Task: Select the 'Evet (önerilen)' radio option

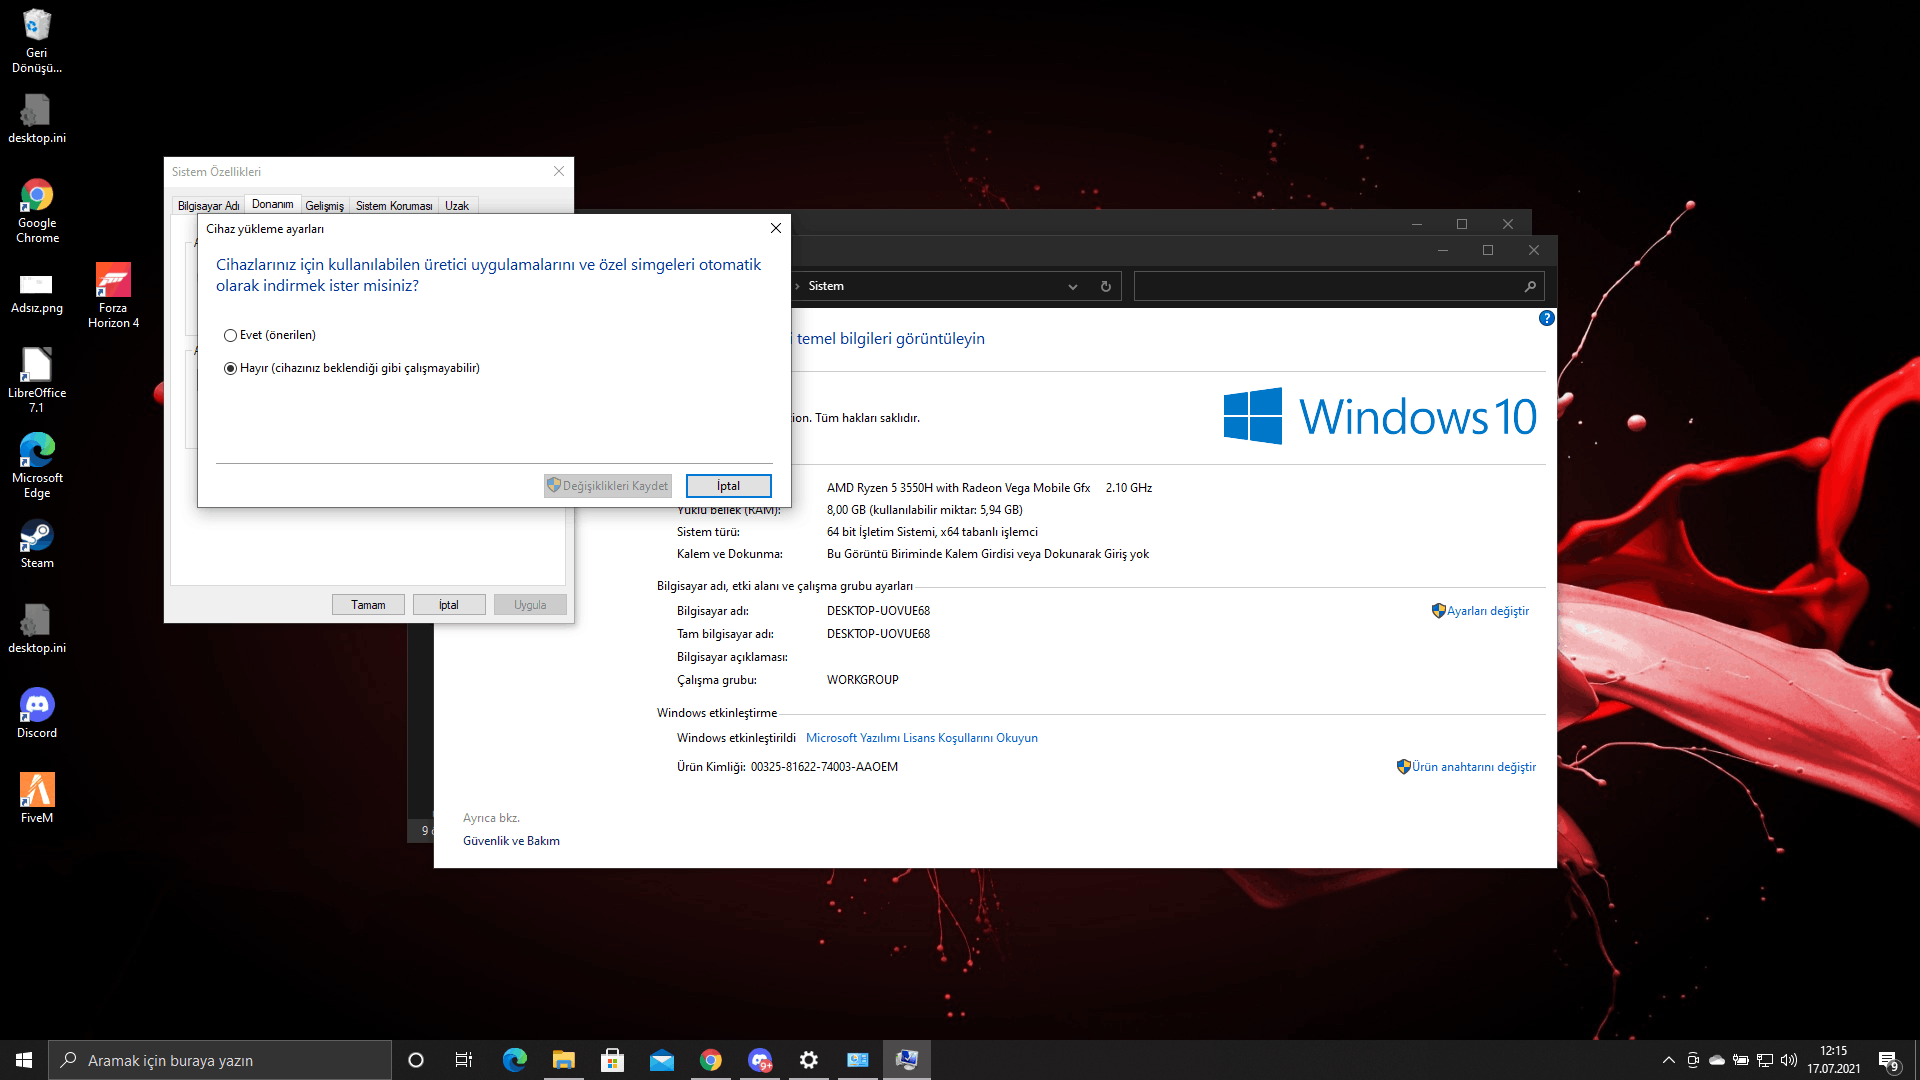Action: pyautogui.click(x=231, y=336)
